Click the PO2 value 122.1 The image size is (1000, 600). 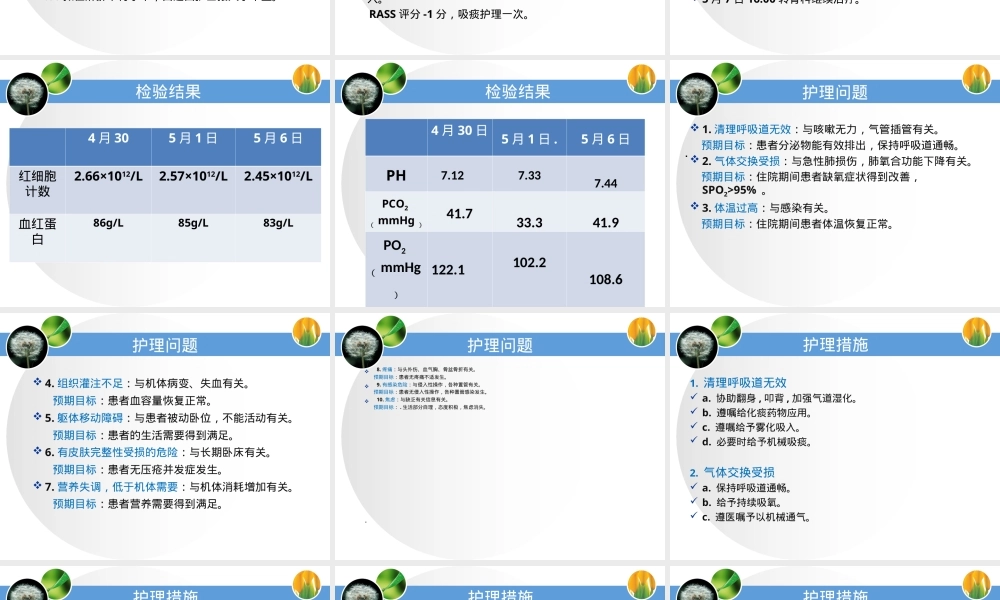(448, 270)
